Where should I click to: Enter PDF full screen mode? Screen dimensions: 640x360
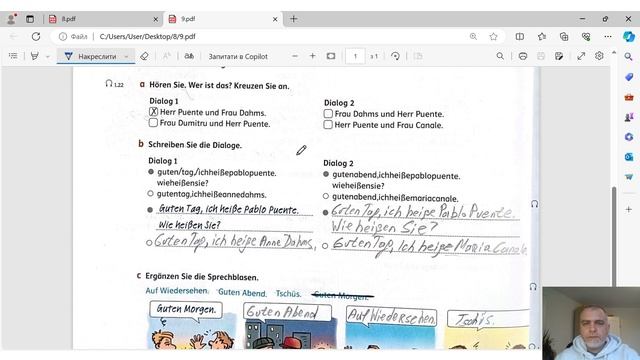coord(581,56)
